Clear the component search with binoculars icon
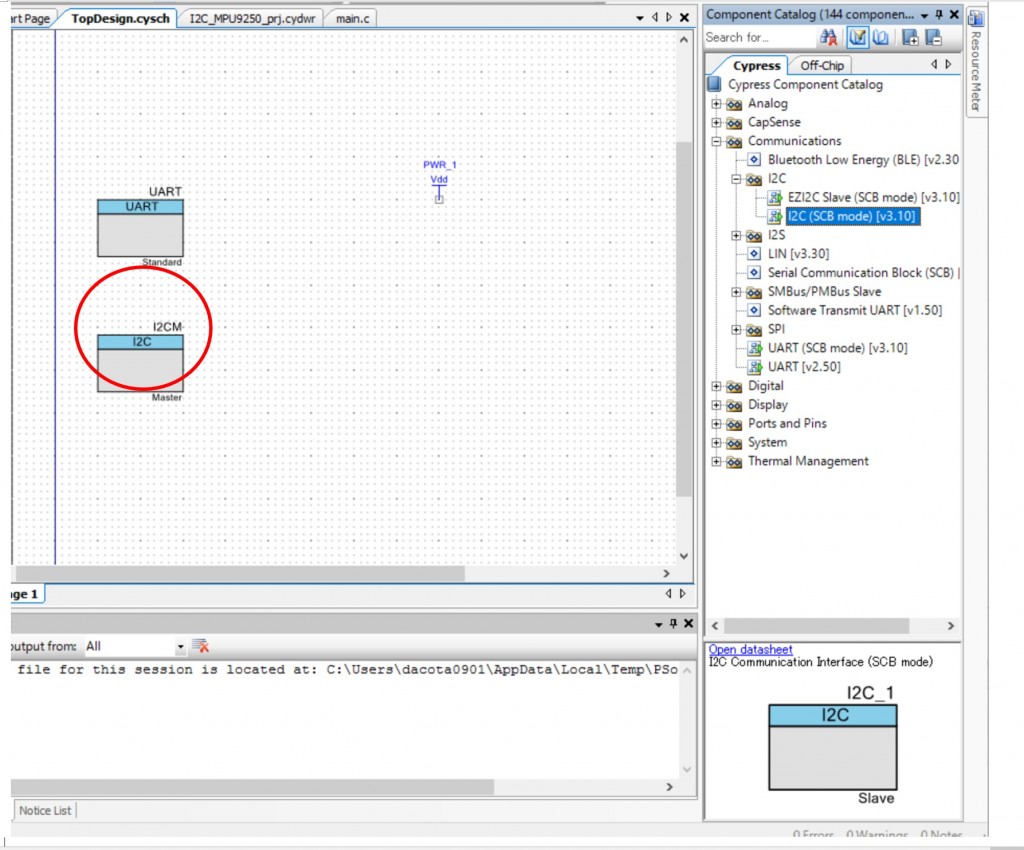1024x850 pixels. point(828,38)
